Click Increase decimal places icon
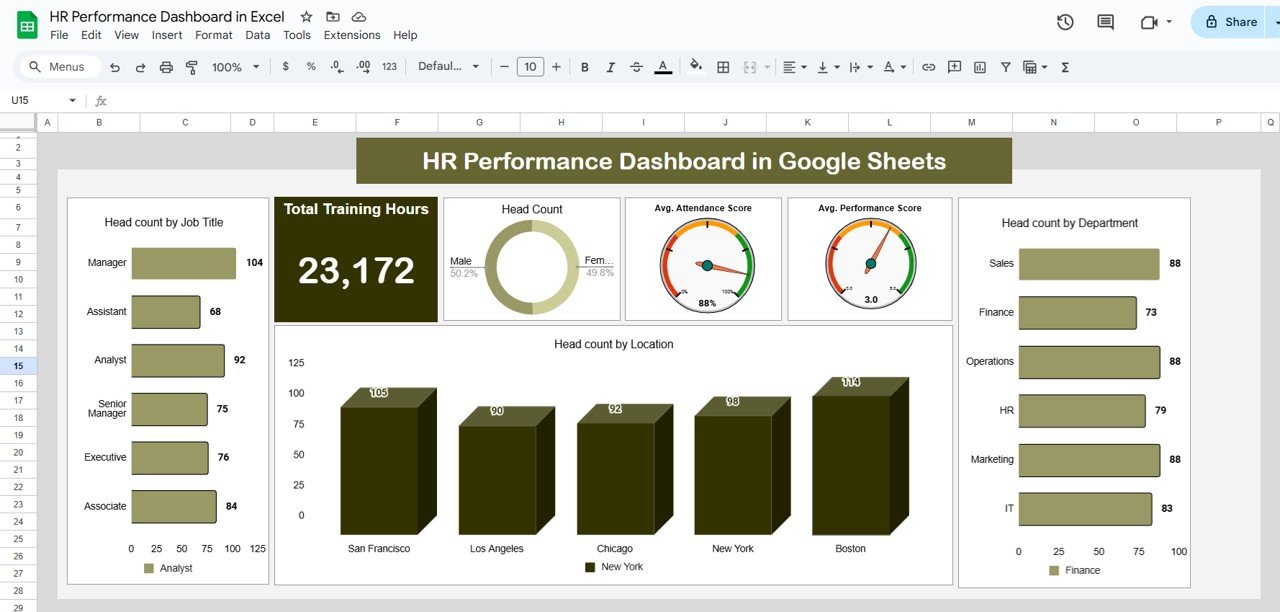 (x=363, y=67)
